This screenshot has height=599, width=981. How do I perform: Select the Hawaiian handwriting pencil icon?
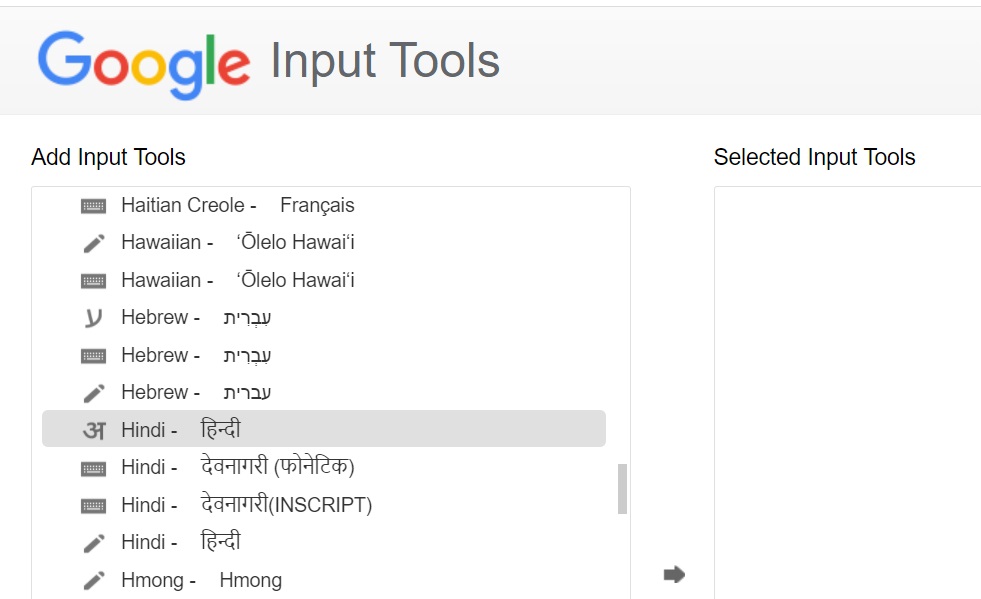pyautogui.click(x=93, y=243)
